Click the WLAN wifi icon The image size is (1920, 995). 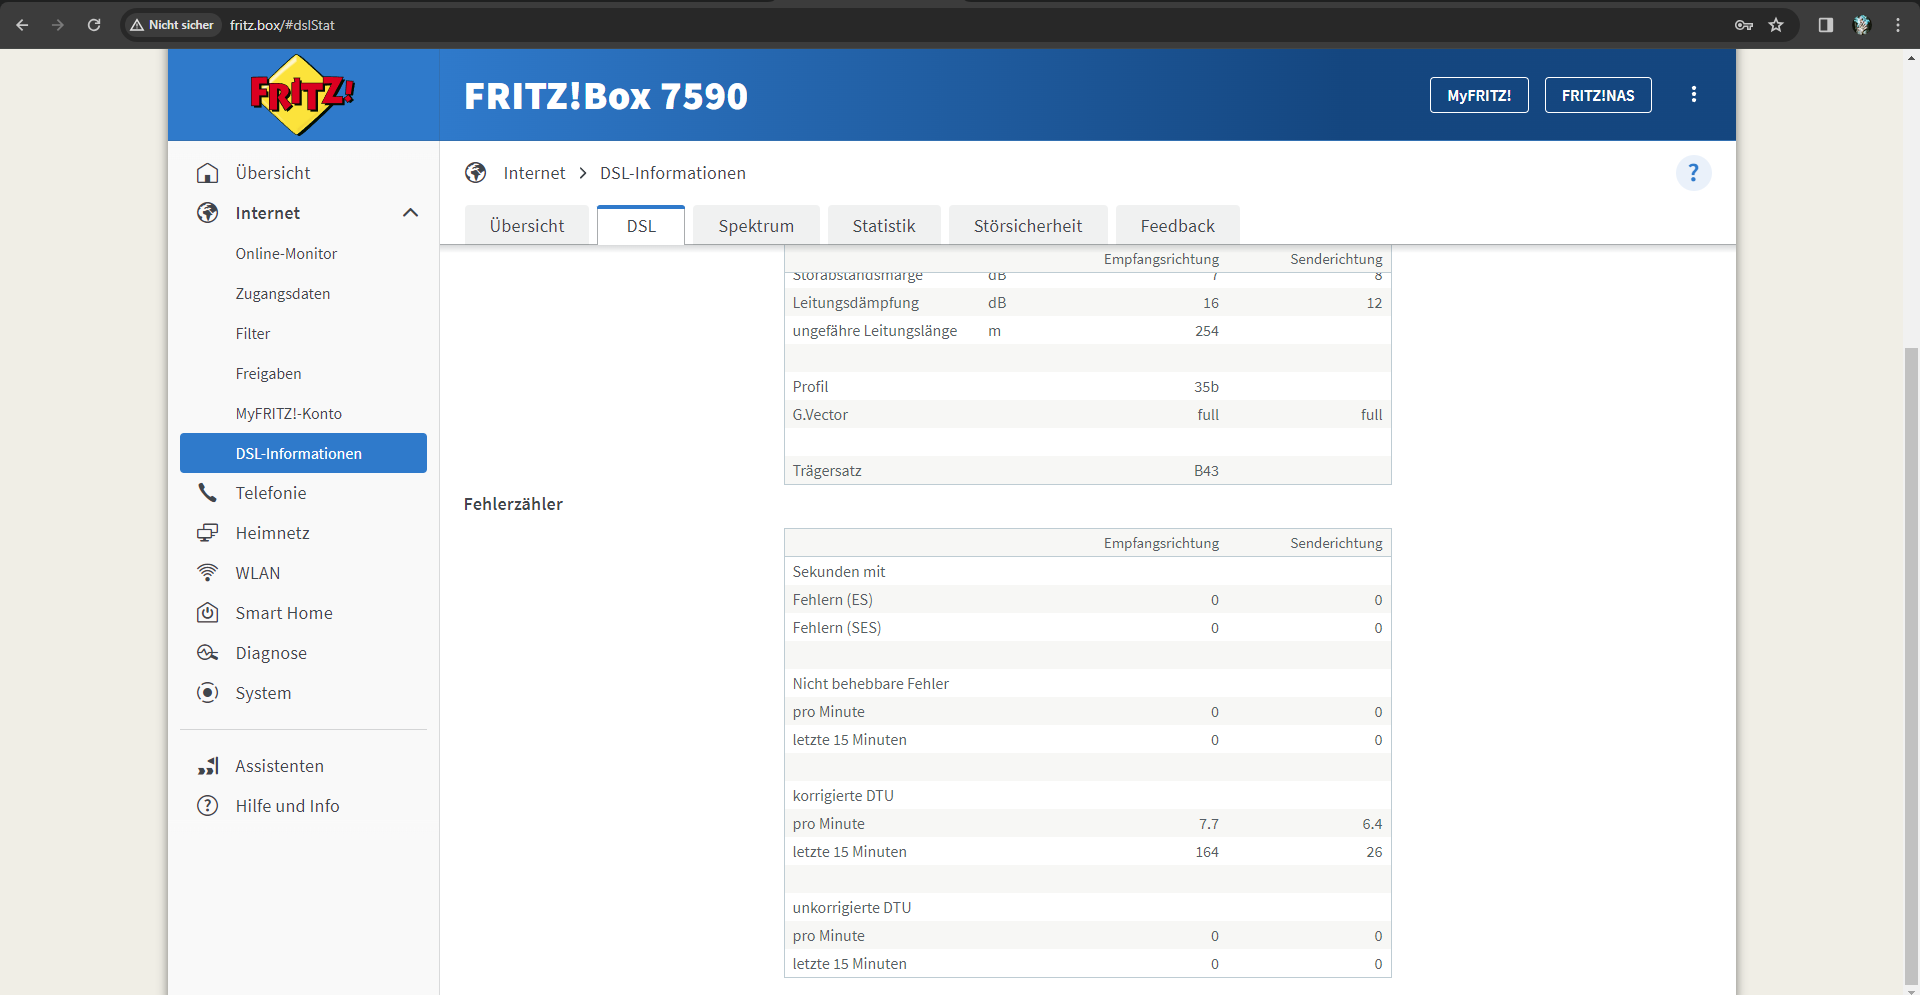pos(207,573)
